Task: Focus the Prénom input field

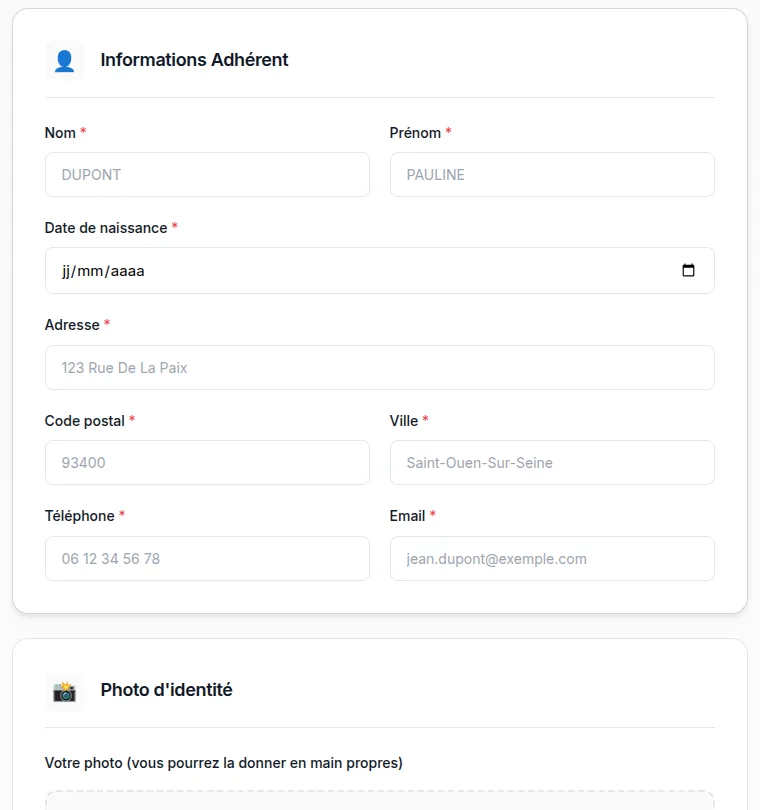Action: tap(552, 175)
